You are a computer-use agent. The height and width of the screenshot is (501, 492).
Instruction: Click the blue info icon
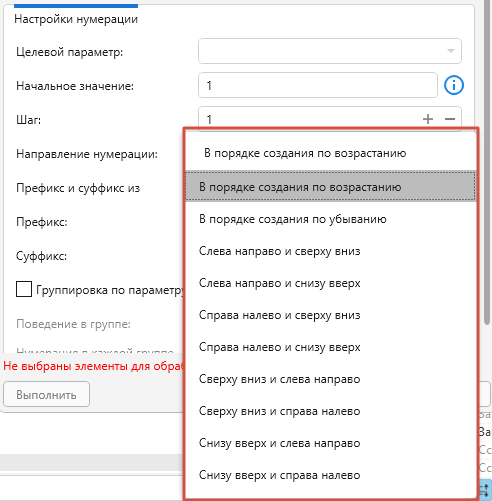coord(453,85)
